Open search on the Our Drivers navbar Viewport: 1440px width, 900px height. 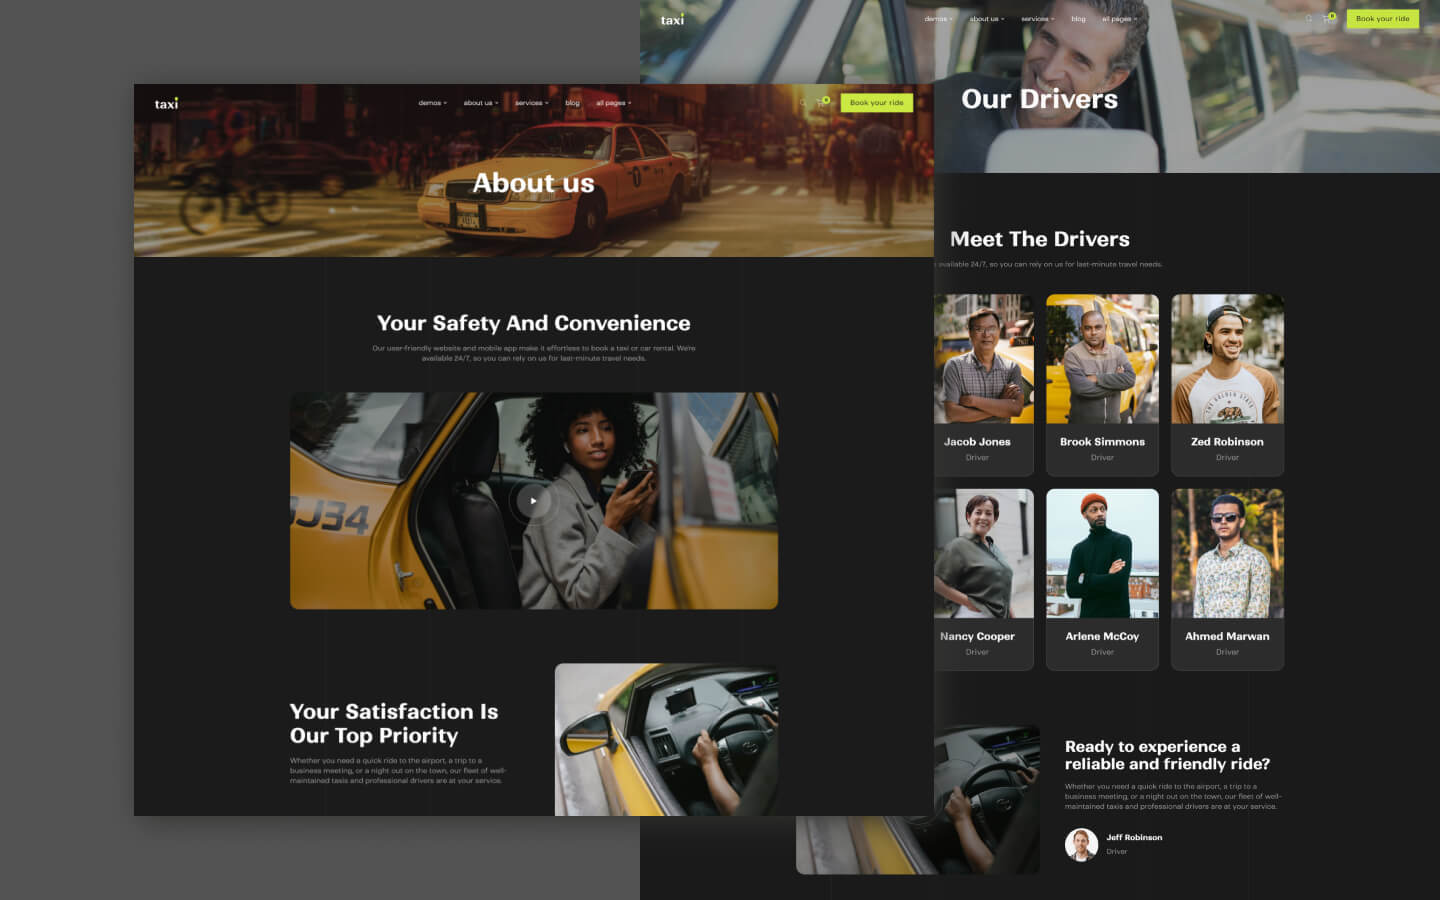pyautogui.click(x=1308, y=18)
